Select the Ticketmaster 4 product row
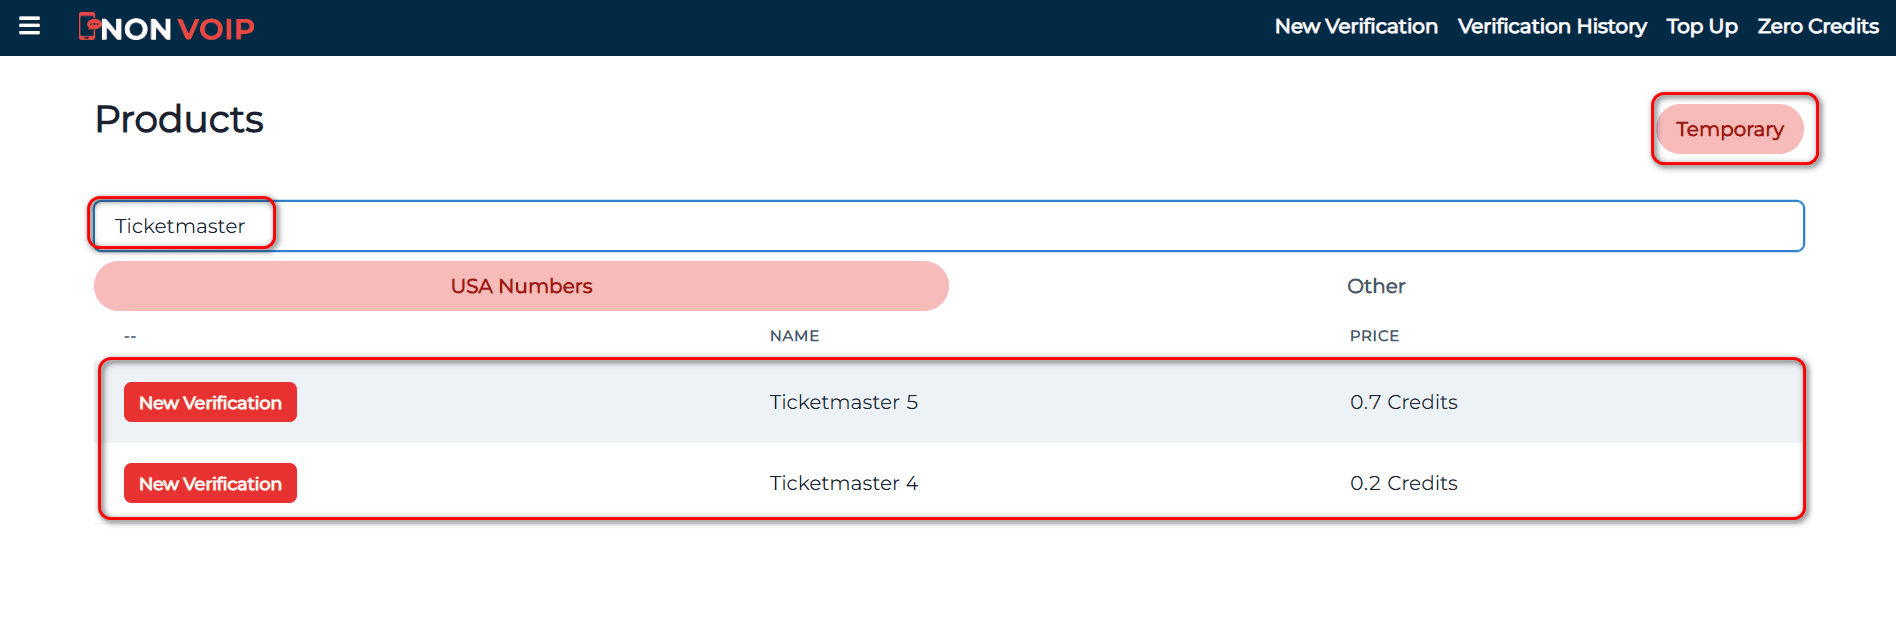This screenshot has height=622, width=1896. point(843,483)
